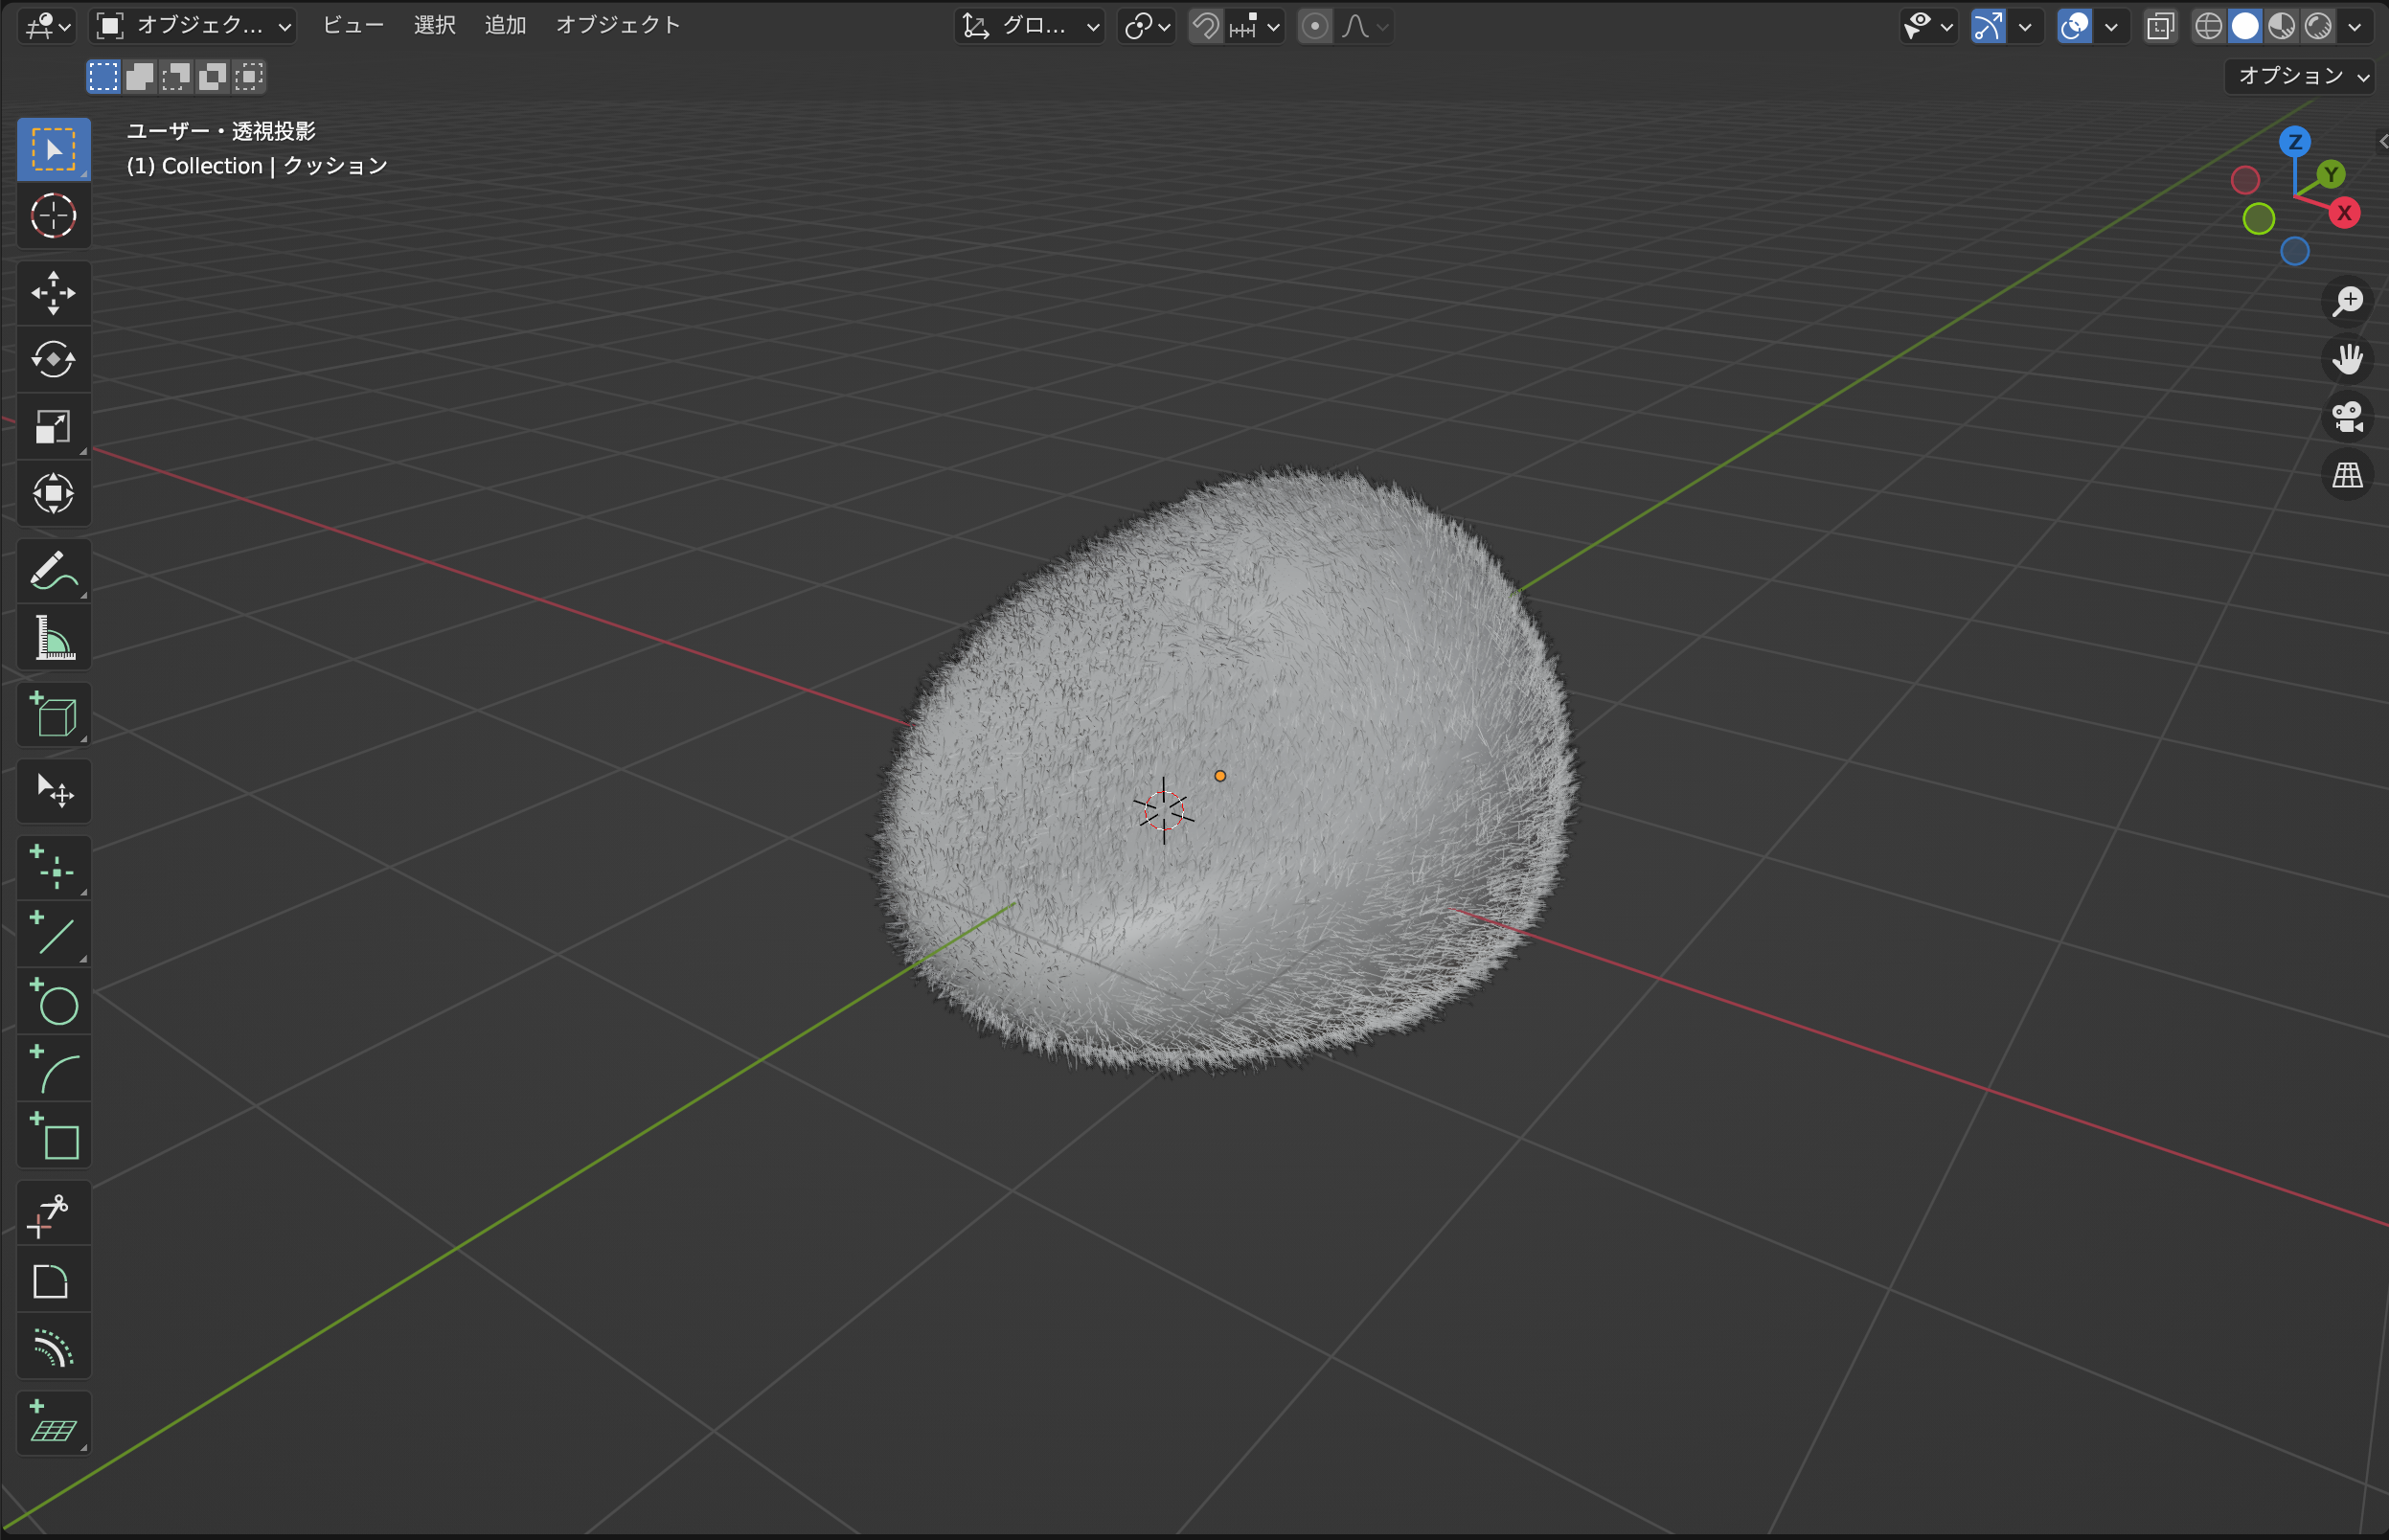Select the dotted arc tool
The width and height of the screenshot is (2389, 1540).
point(53,1347)
